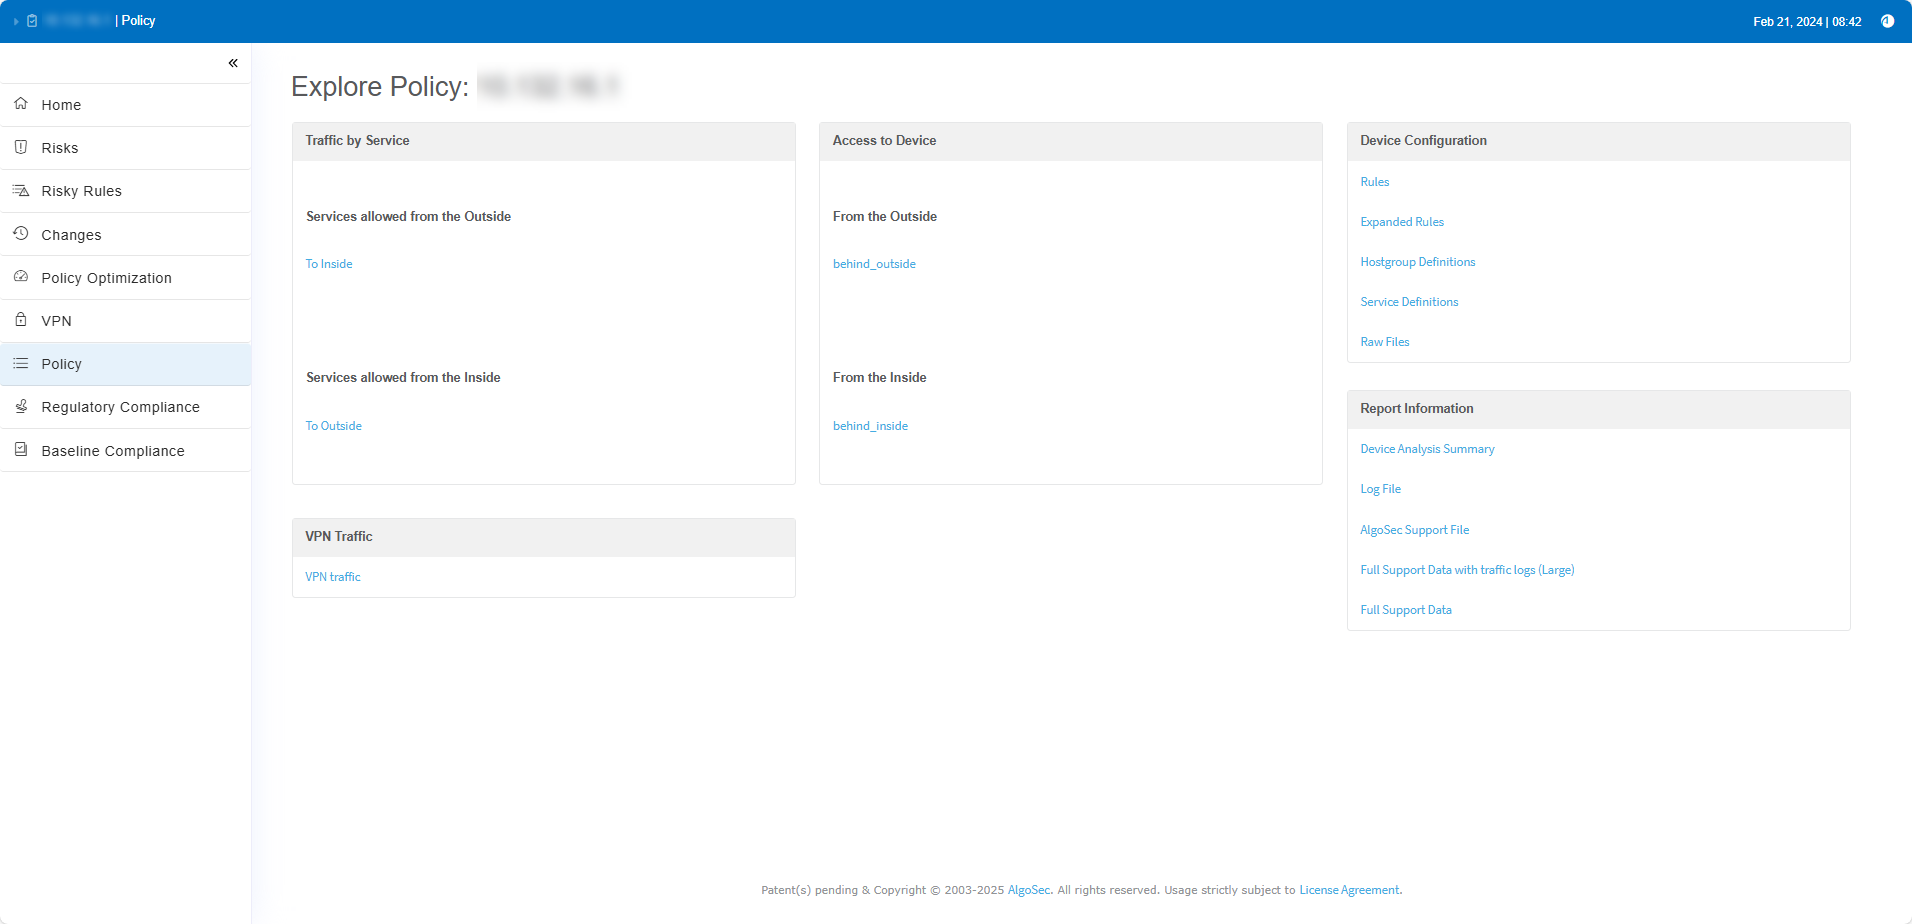Click the Regulatory Compliance icon

click(21, 406)
